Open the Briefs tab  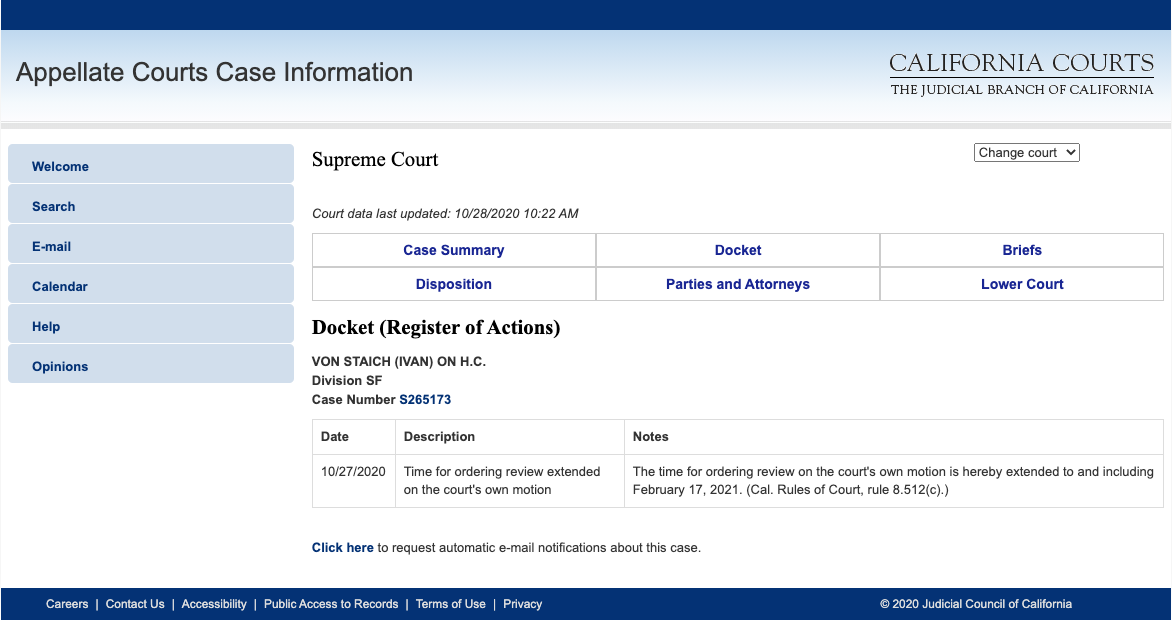(x=1022, y=250)
